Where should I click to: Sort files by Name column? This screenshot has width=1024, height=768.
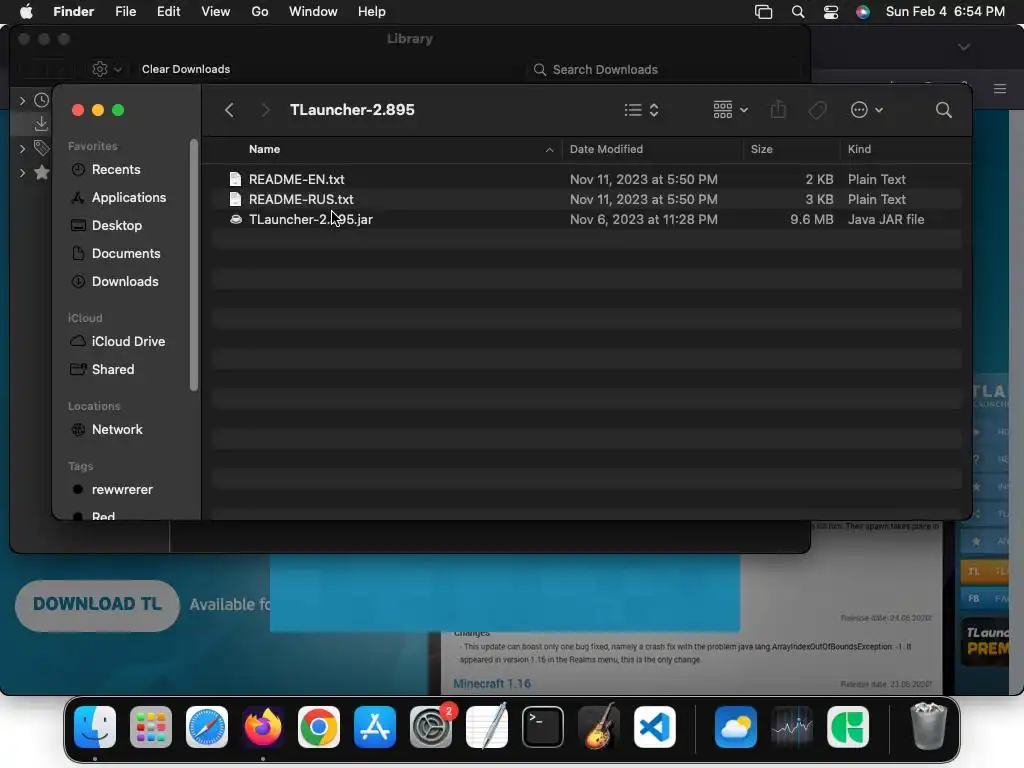tap(264, 149)
